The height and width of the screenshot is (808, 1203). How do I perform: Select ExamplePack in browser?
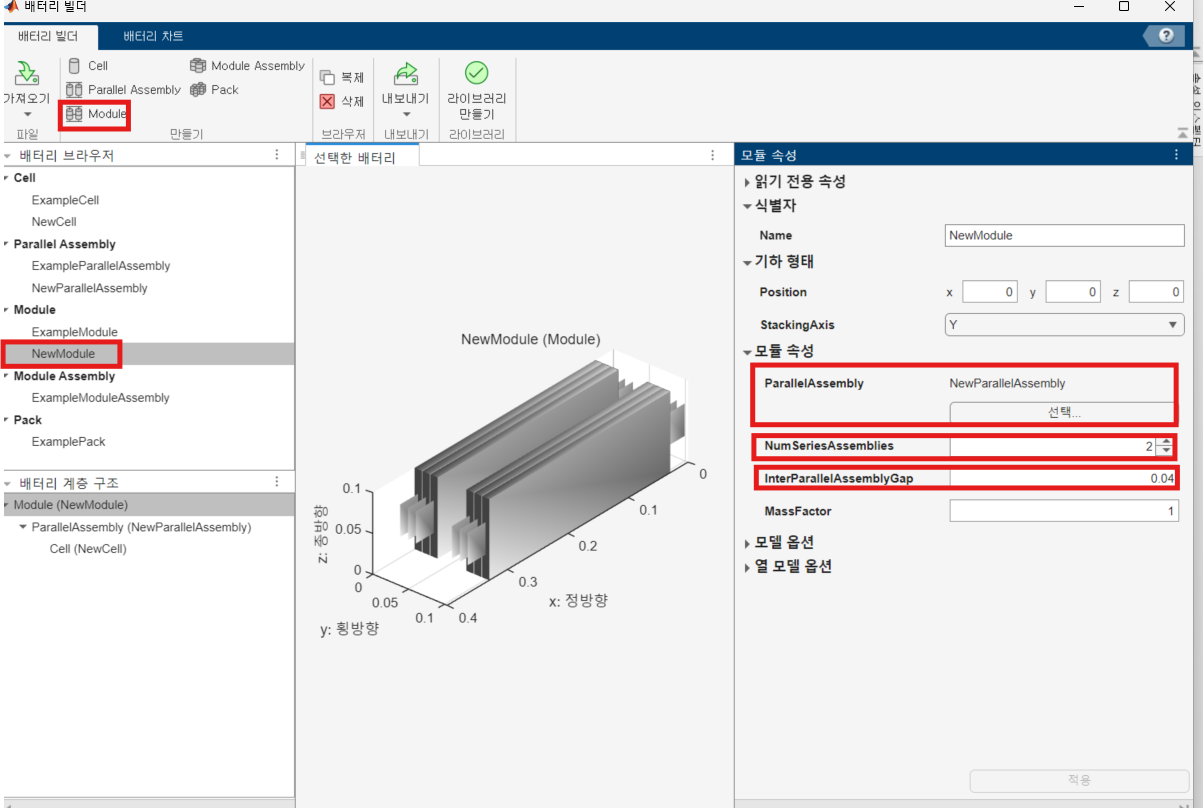[68, 442]
